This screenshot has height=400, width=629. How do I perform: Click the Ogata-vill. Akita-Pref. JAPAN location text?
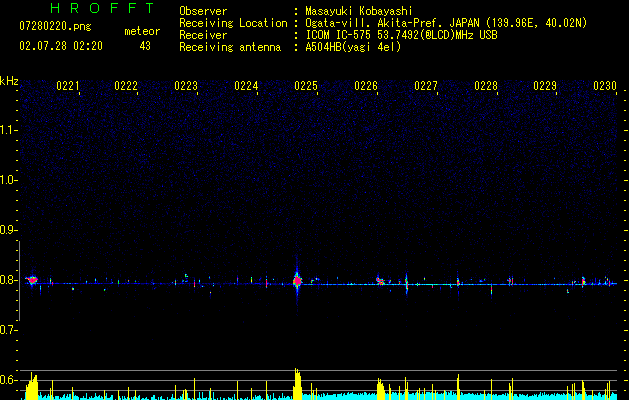(x=446, y=23)
